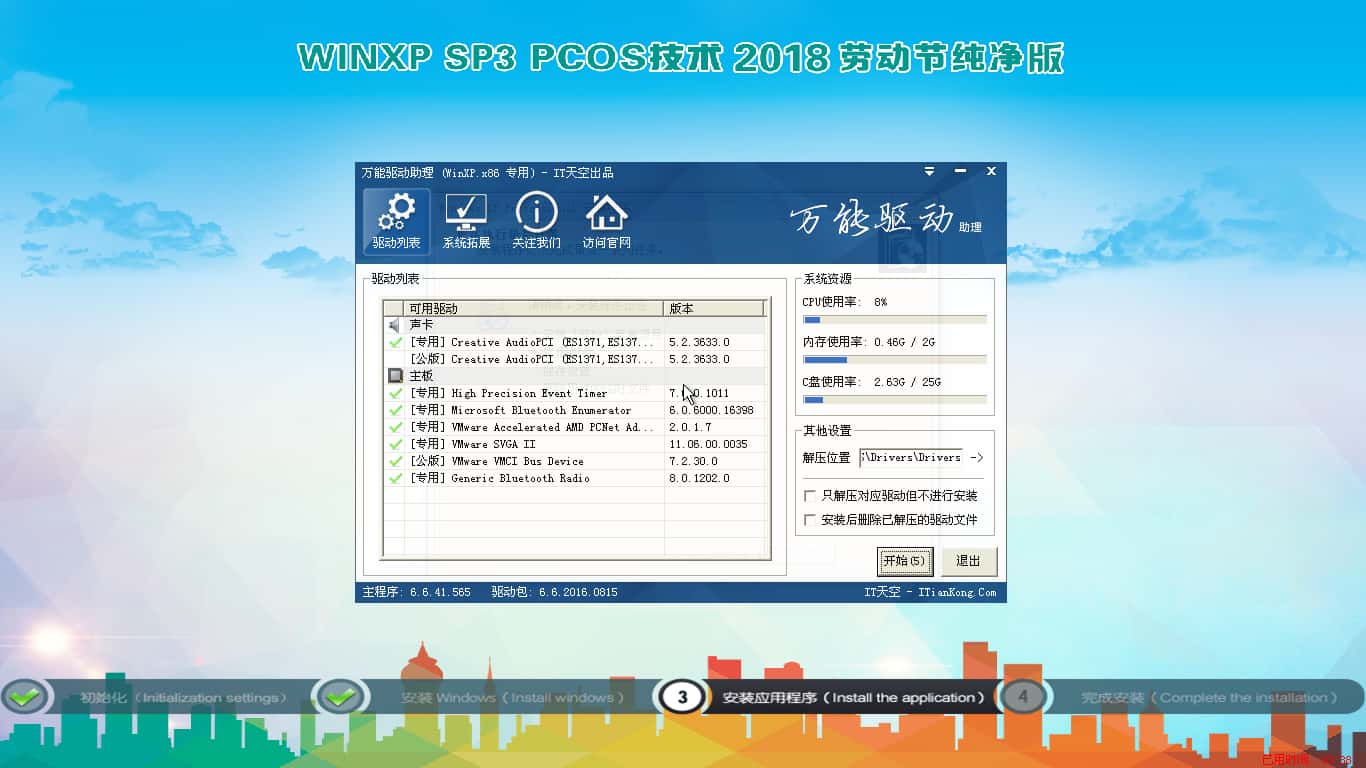Click the 驱动包: 6.6.2016.0815 status text
Image resolution: width=1366 pixels, height=768 pixels.
pos(554,592)
